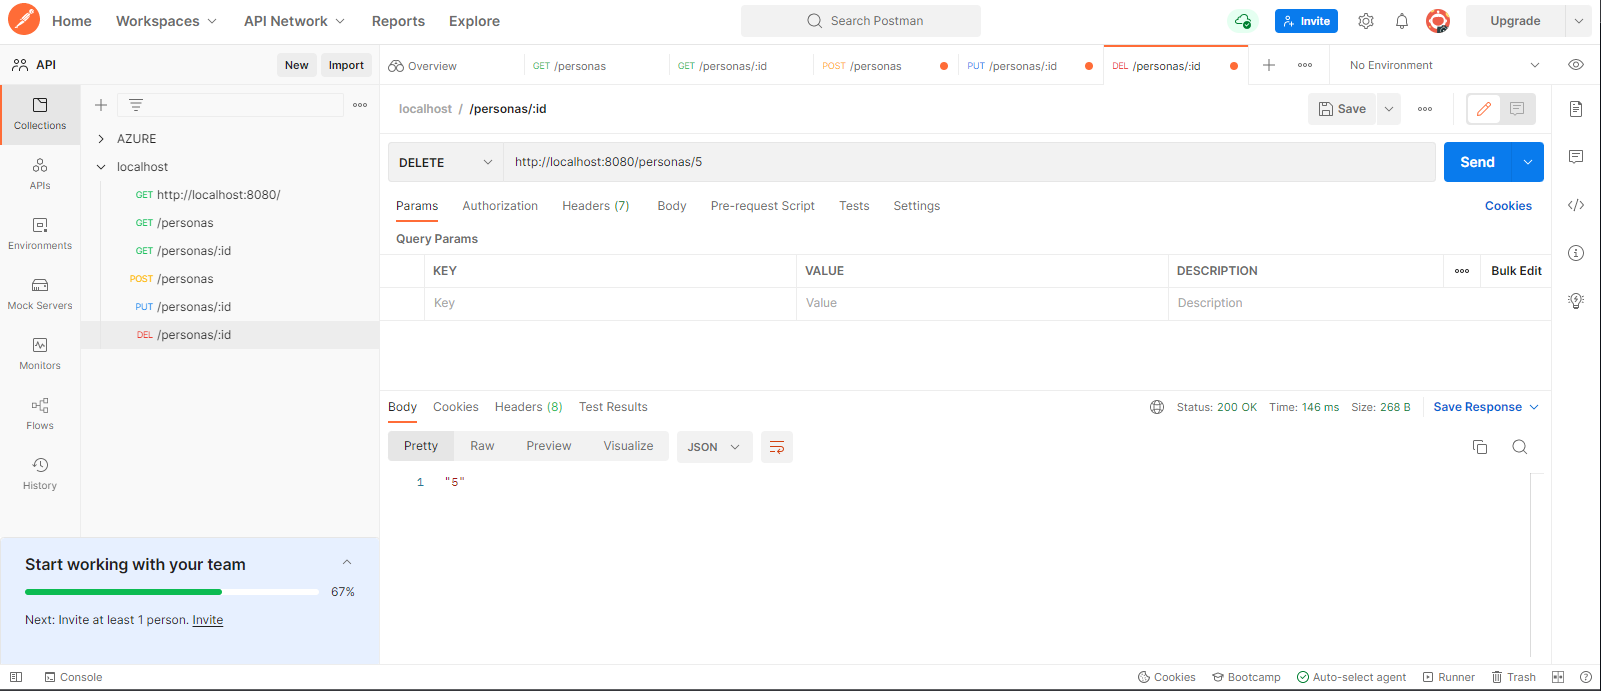The height and width of the screenshot is (691, 1601).
Task: Open tab bar more options
Action: point(1305,65)
